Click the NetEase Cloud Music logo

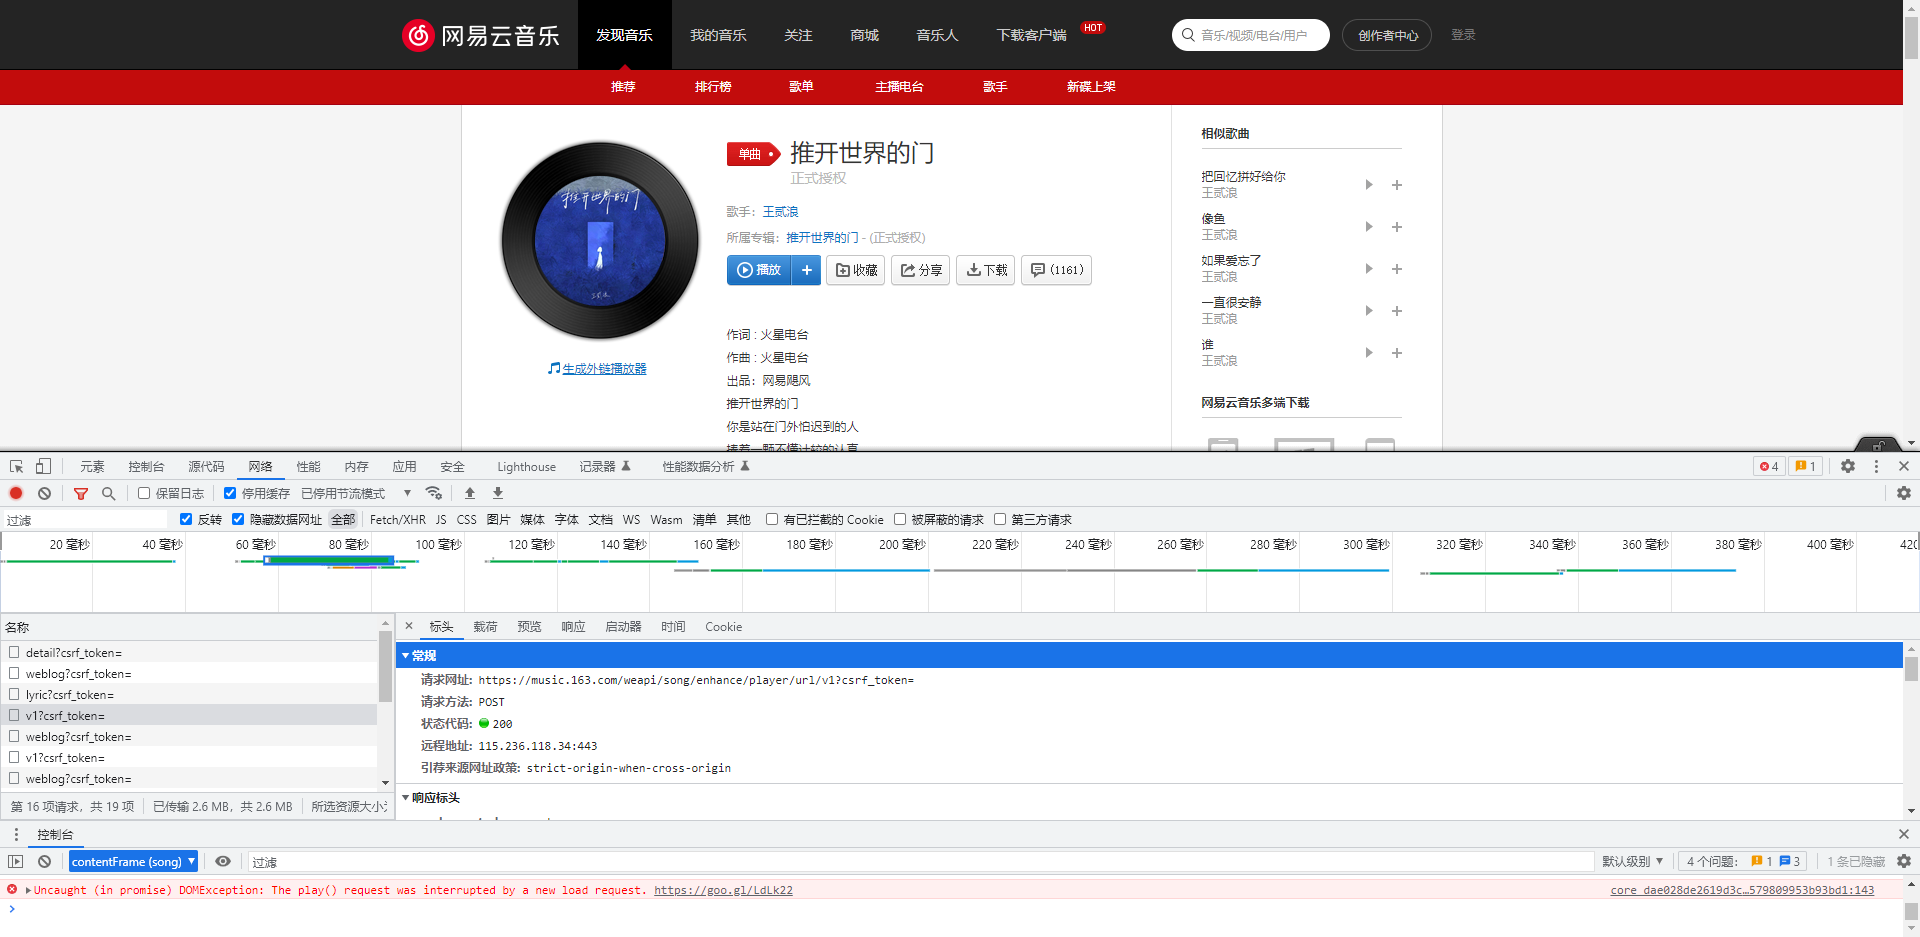(x=480, y=35)
